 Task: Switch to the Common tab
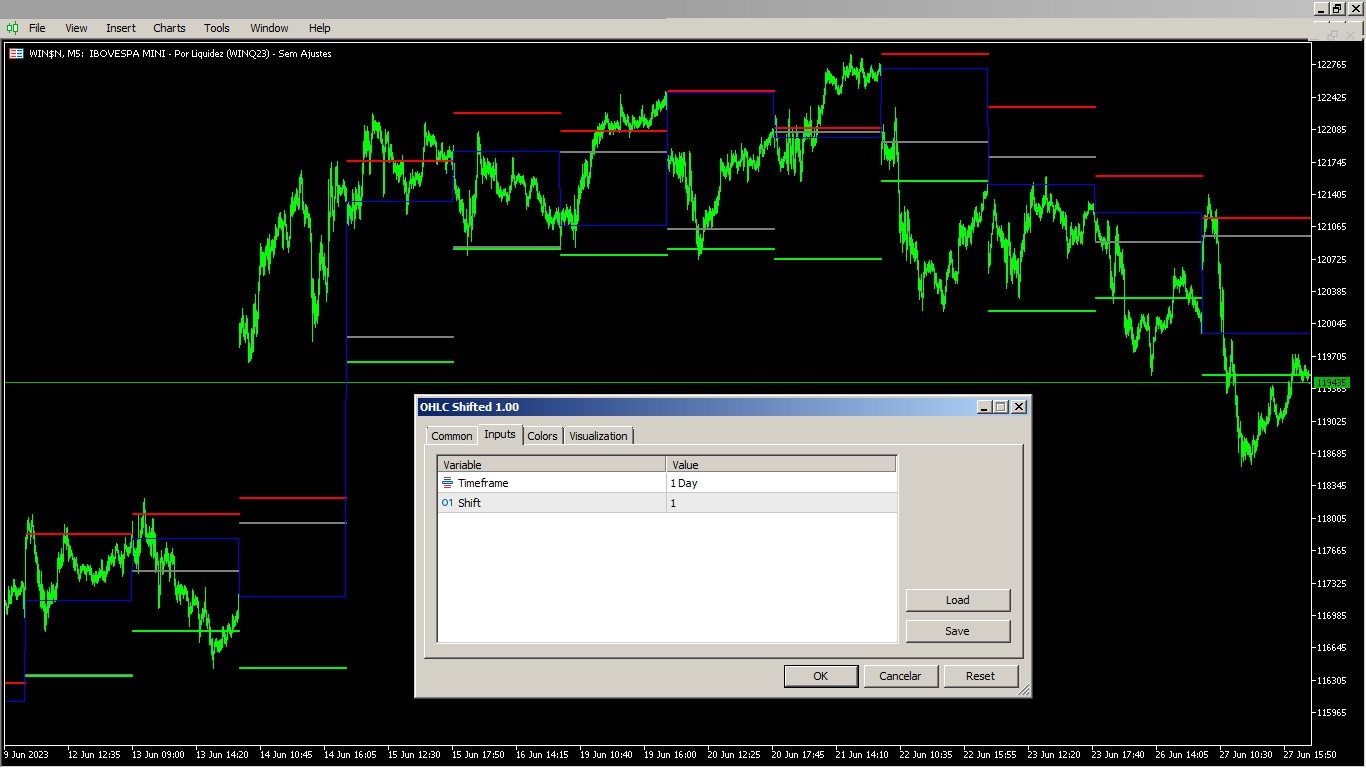coord(451,435)
